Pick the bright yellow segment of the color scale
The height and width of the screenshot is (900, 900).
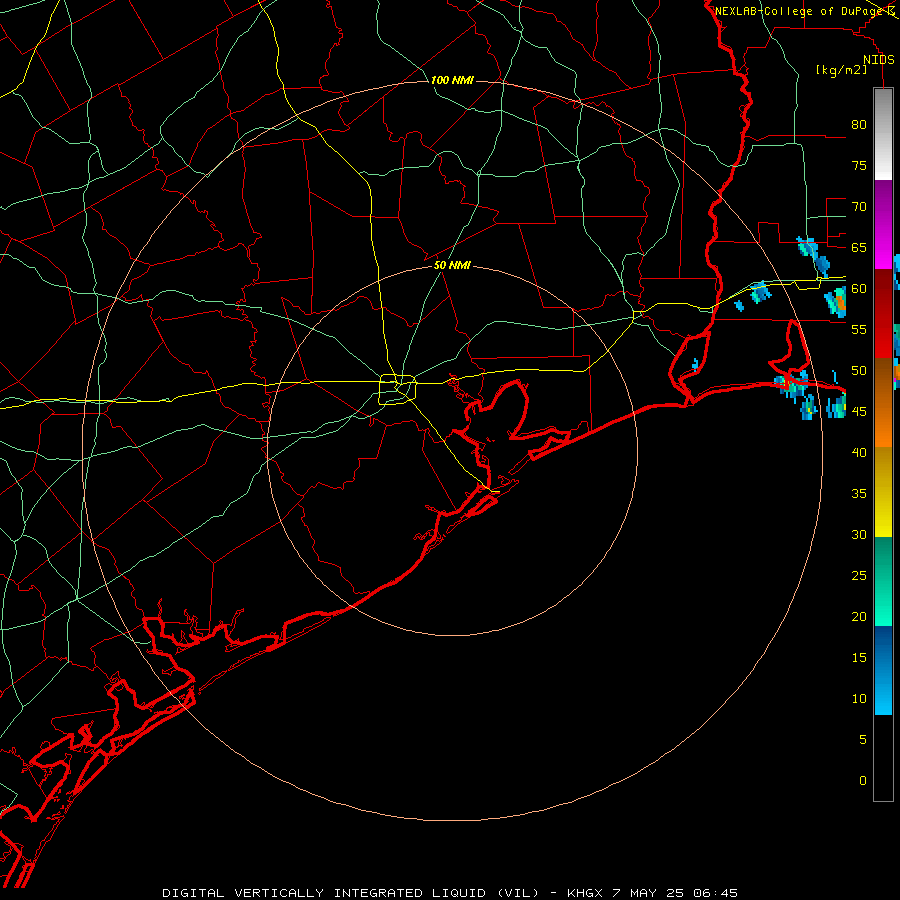[883, 492]
